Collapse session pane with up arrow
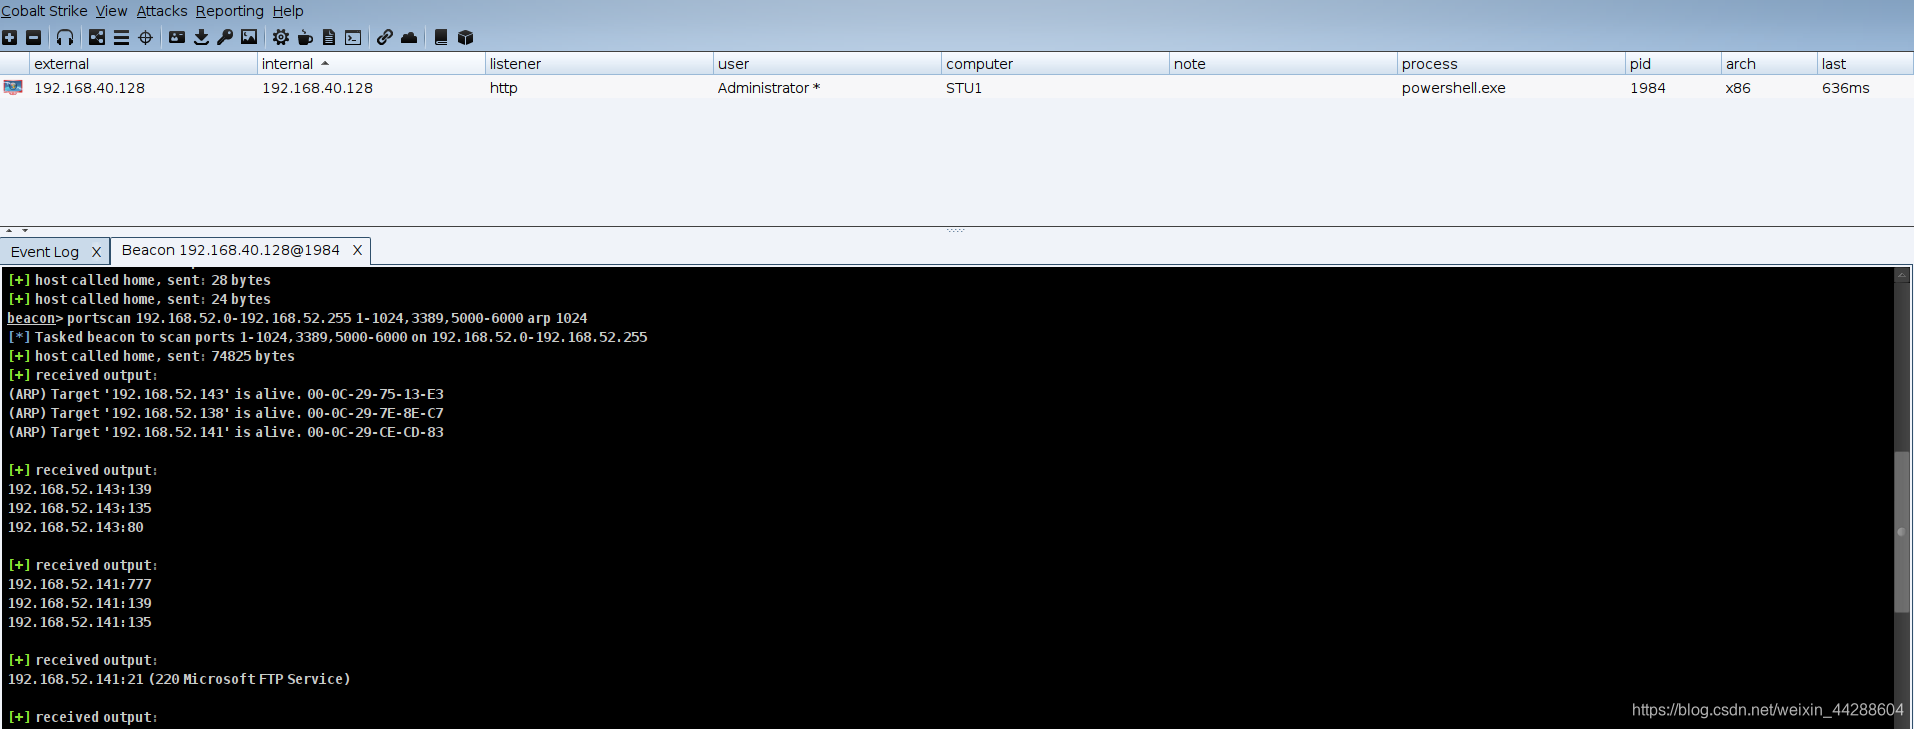Image resolution: width=1914 pixels, height=729 pixels. [9, 230]
